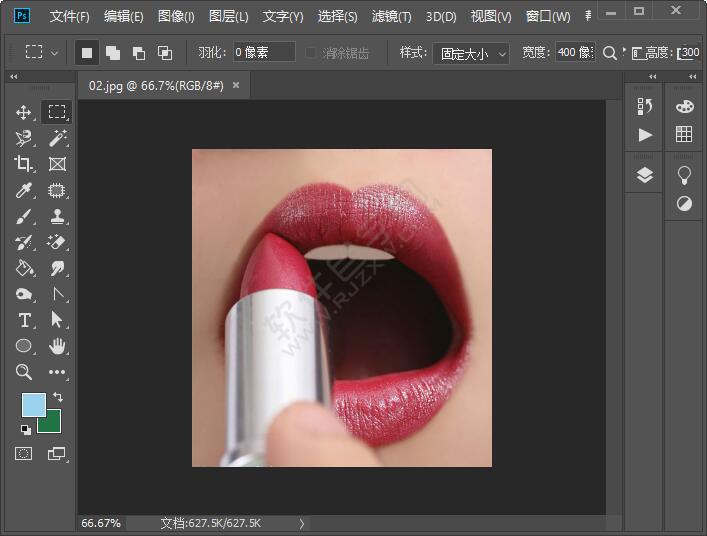This screenshot has height=536, width=707.
Task: Select the Sponge tool
Action: point(23,294)
